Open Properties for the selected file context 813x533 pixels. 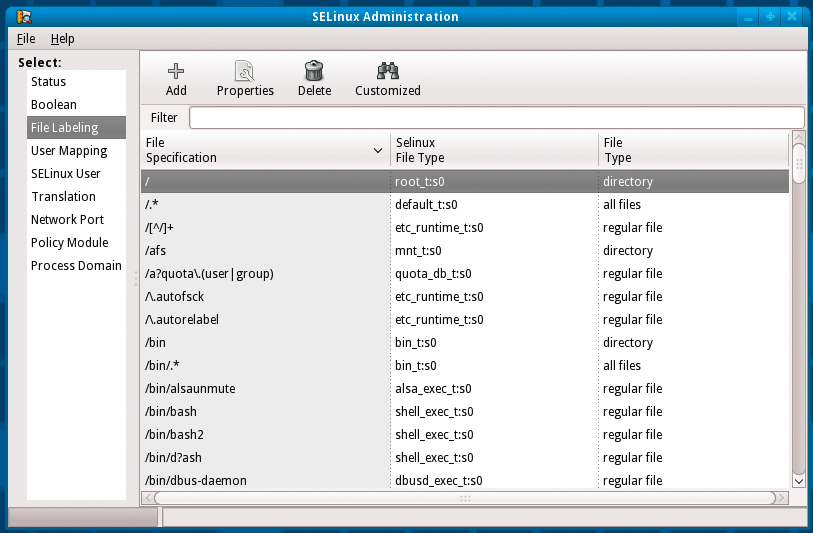245,79
